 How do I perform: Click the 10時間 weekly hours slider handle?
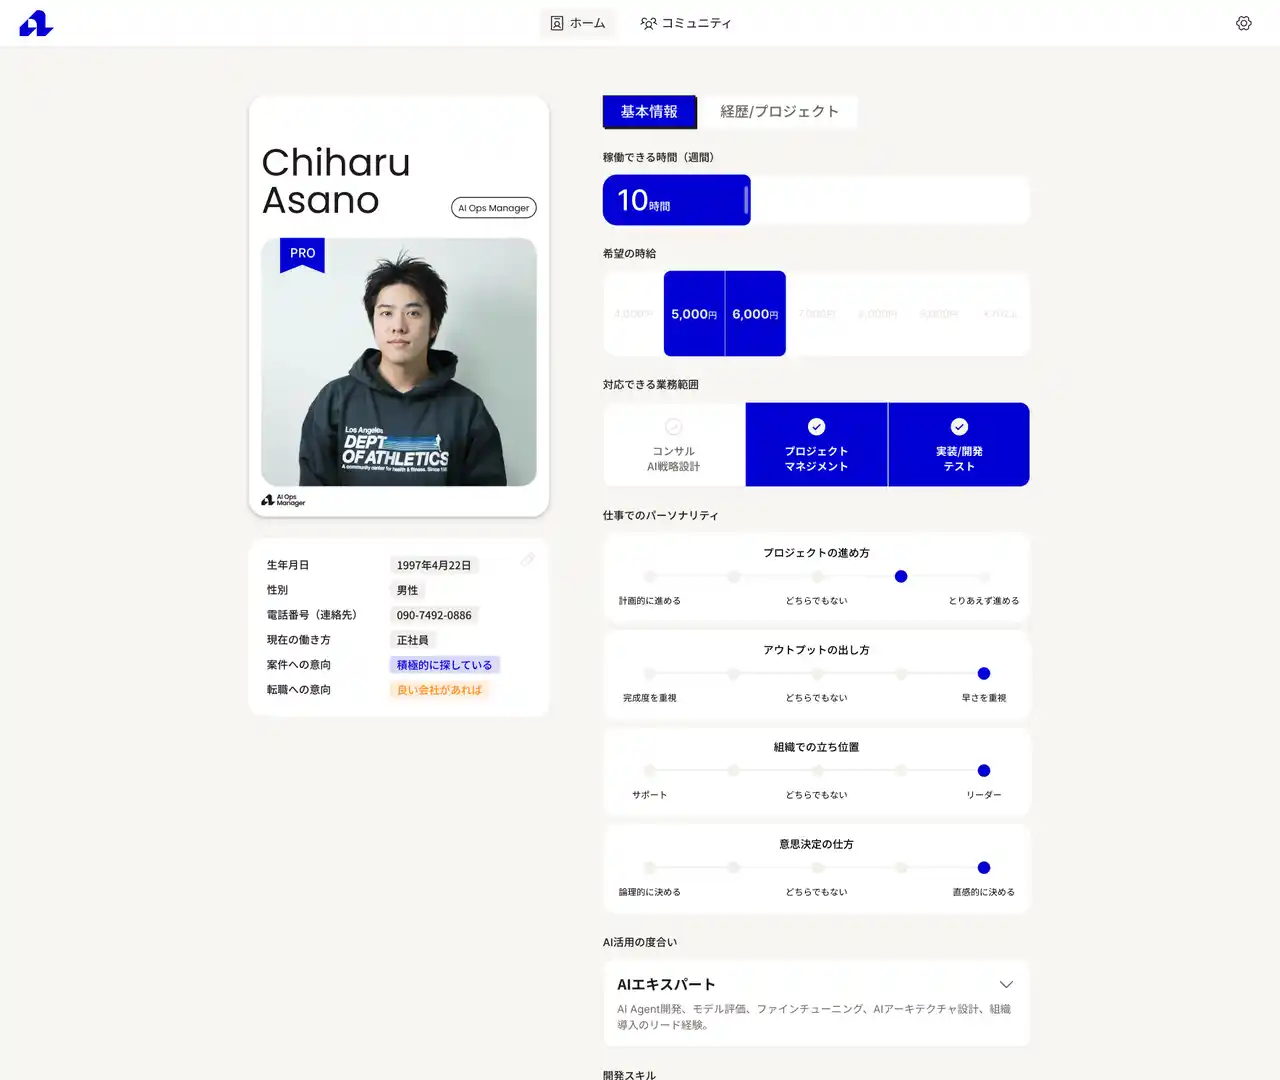(746, 200)
